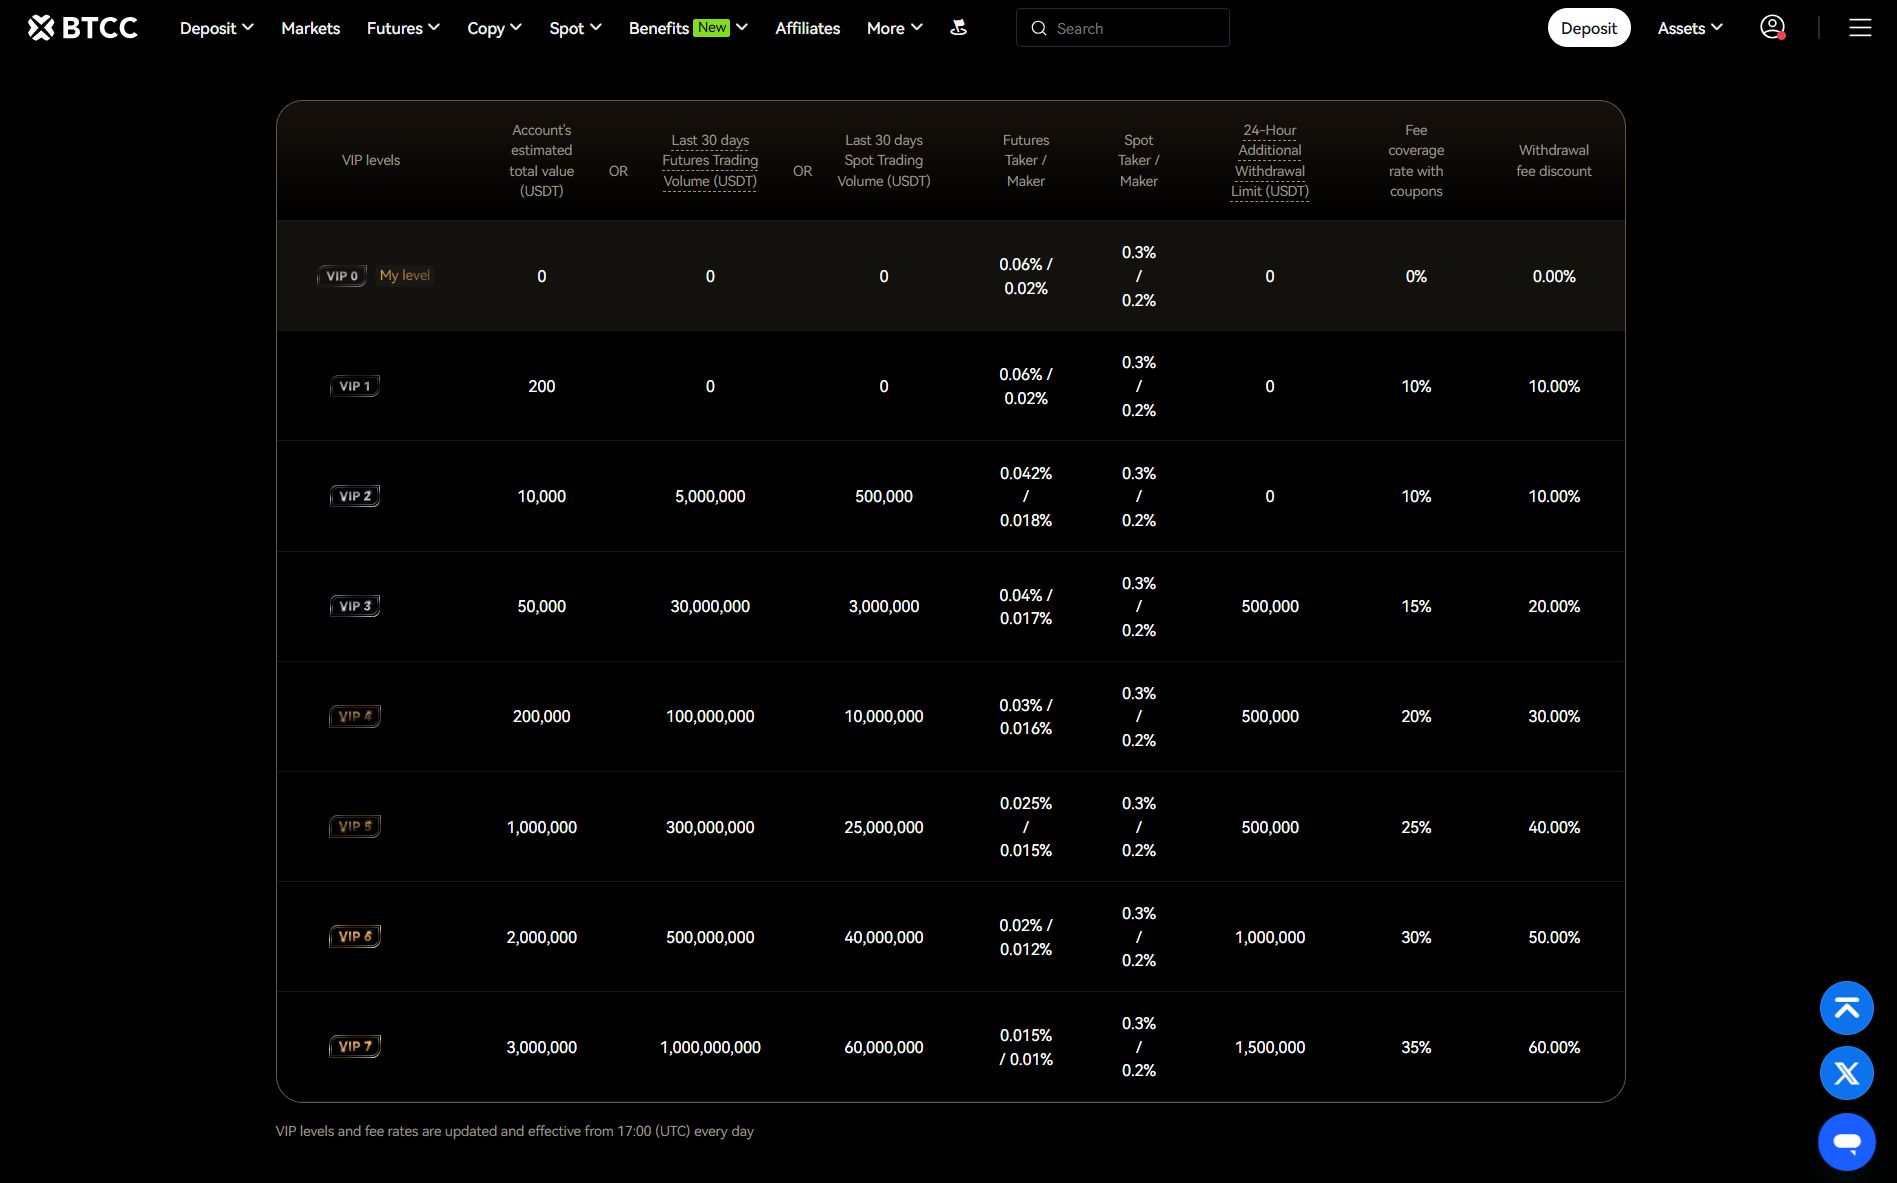The width and height of the screenshot is (1897, 1183).
Task: Click the VIP 3 badge
Action: point(355,606)
